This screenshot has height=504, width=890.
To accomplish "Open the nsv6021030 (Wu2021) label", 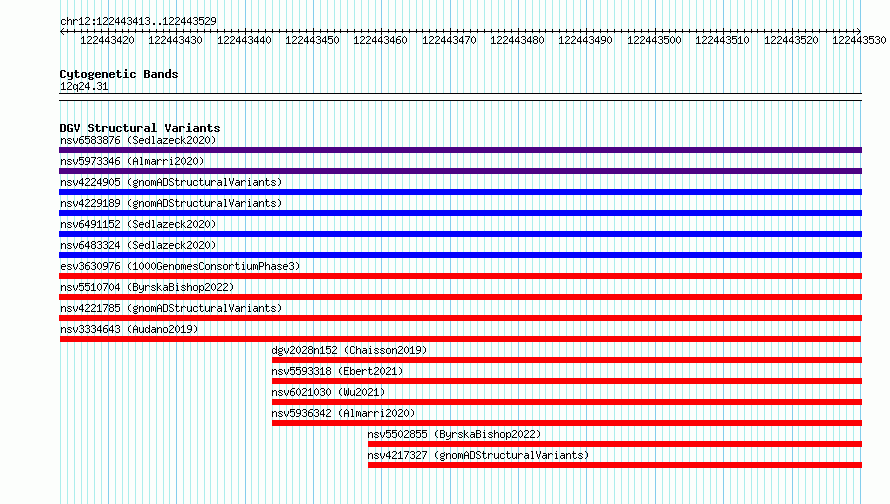I will click(328, 392).
